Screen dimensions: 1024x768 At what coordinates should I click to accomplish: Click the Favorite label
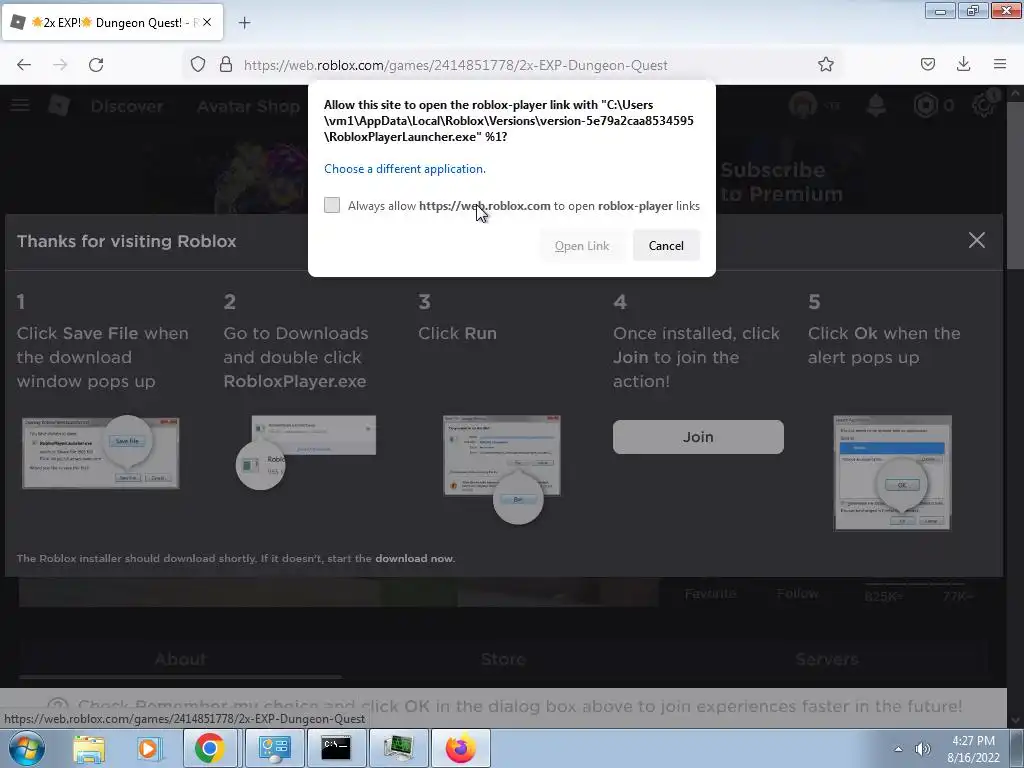tap(710, 594)
